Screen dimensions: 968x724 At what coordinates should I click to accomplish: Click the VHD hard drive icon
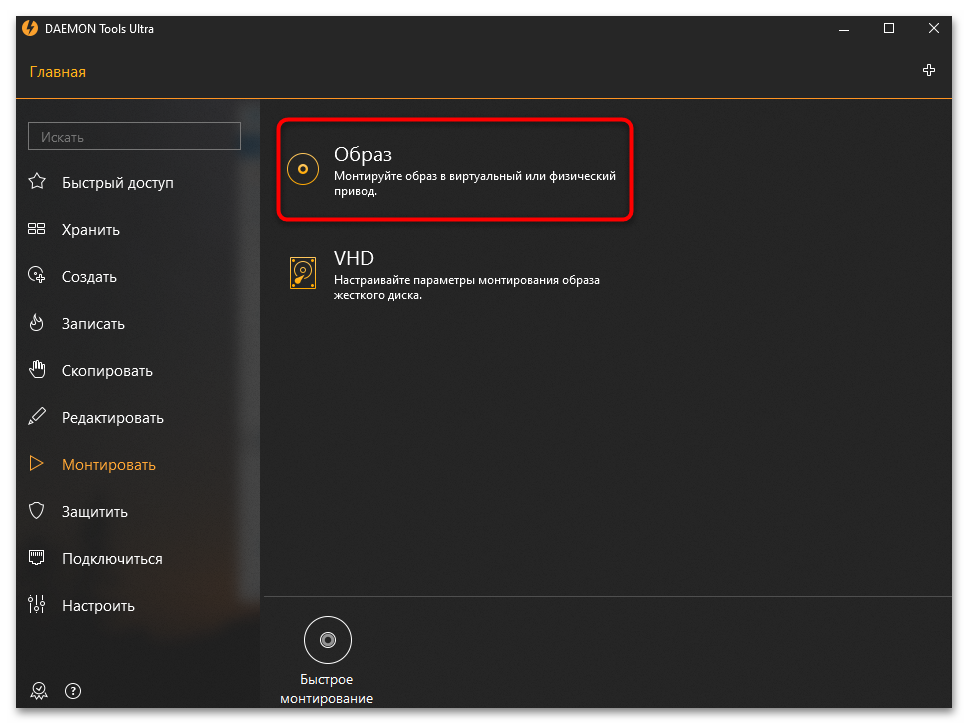click(x=302, y=273)
